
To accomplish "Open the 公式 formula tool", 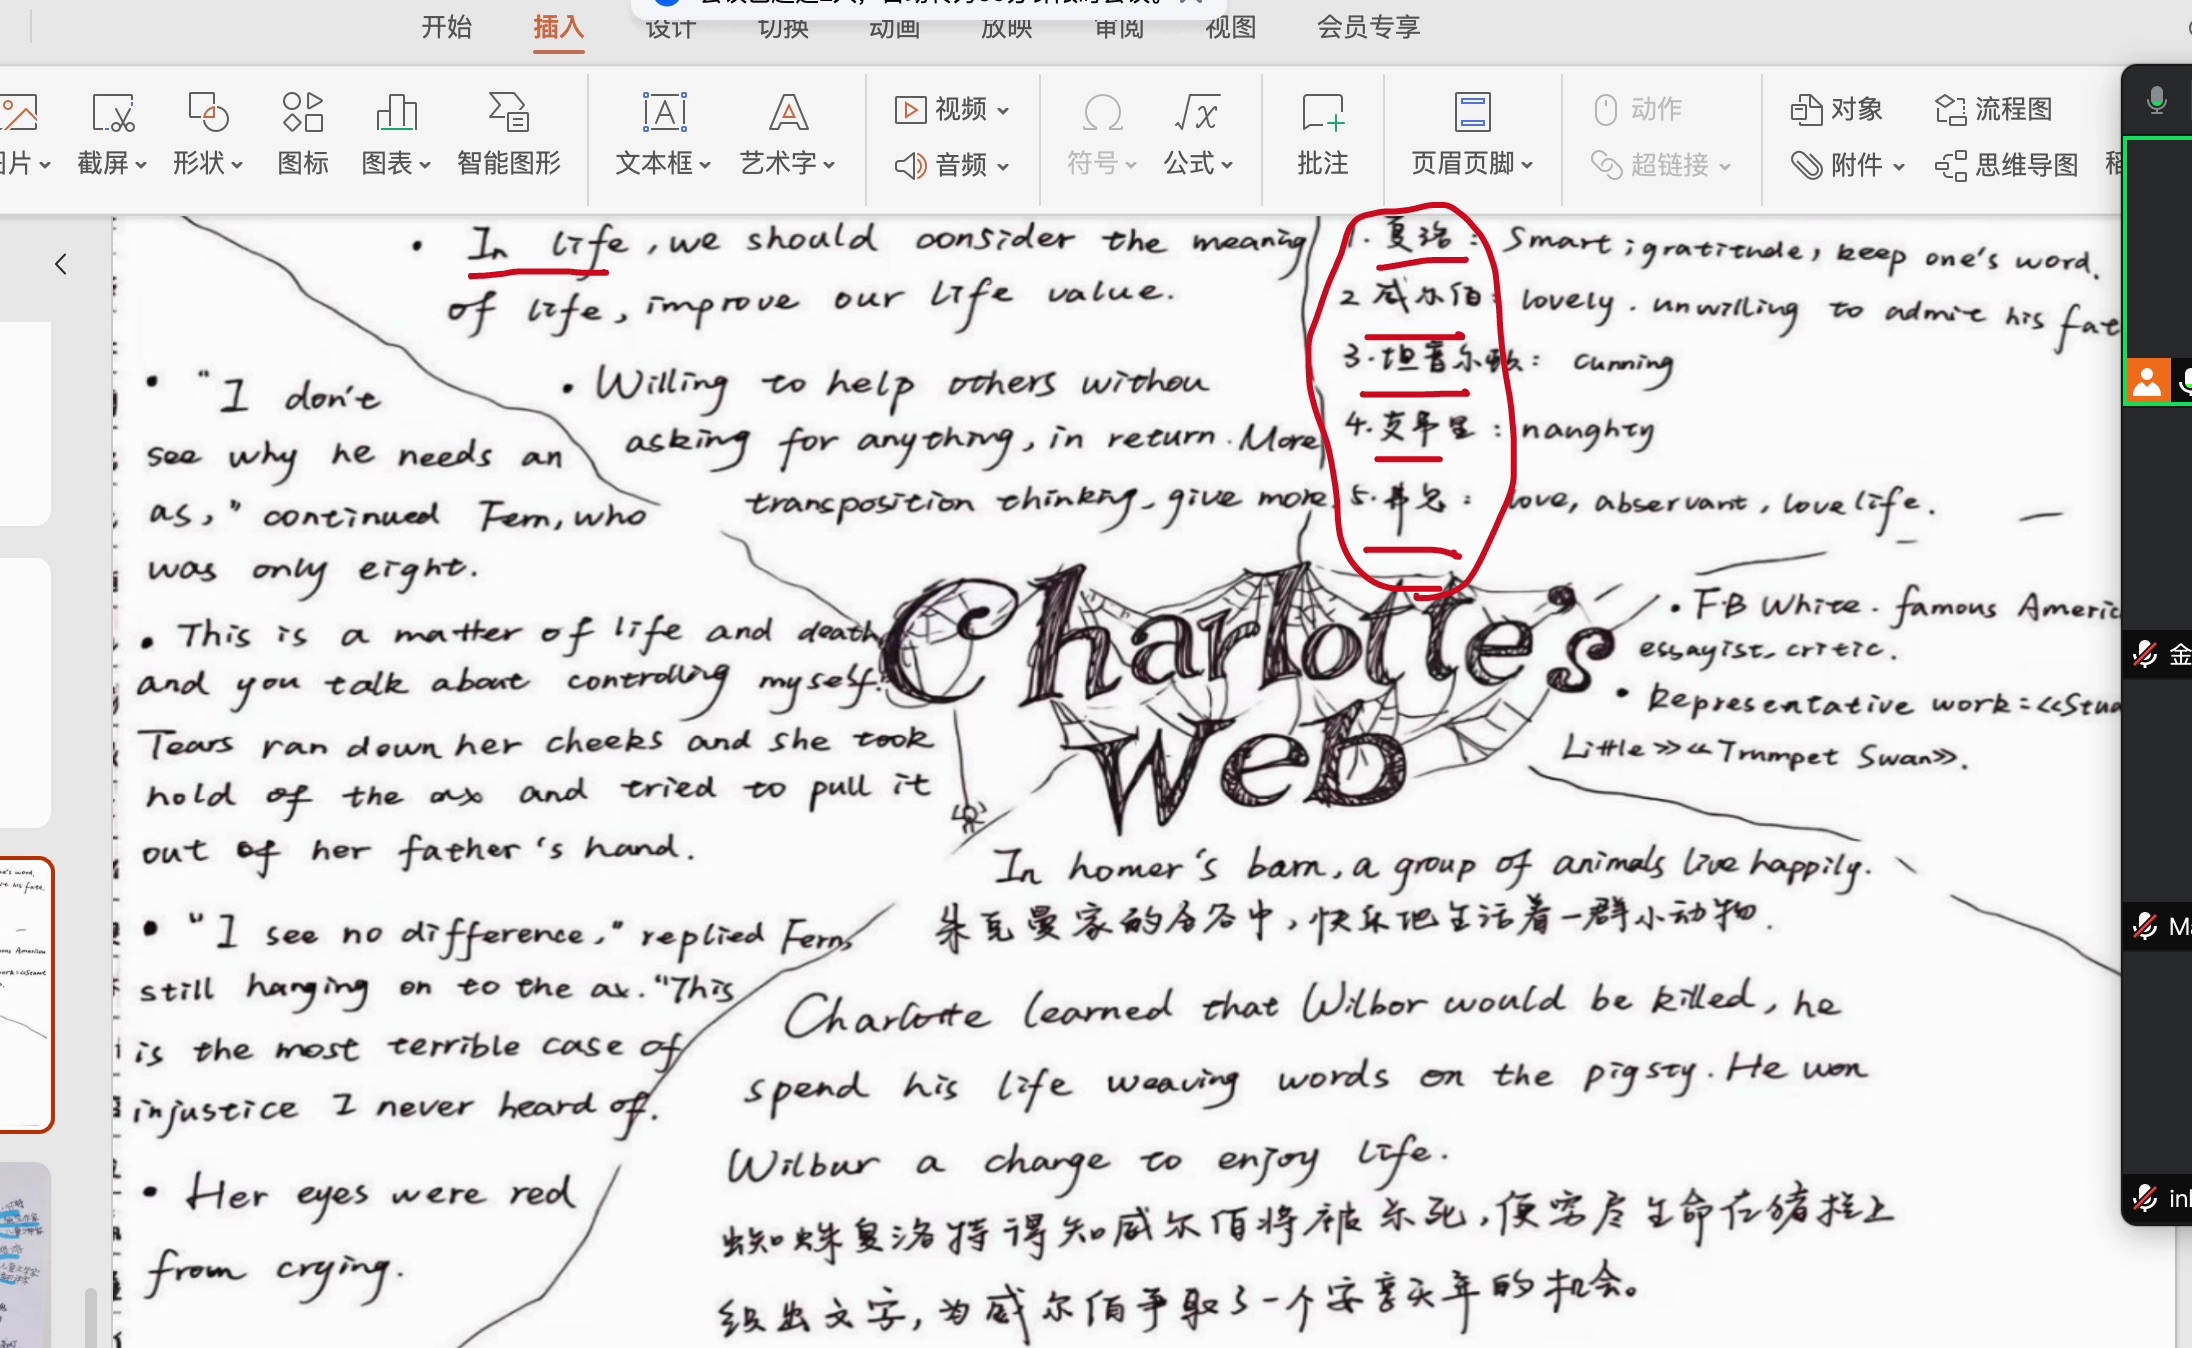I will pyautogui.click(x=1197, y=114).
